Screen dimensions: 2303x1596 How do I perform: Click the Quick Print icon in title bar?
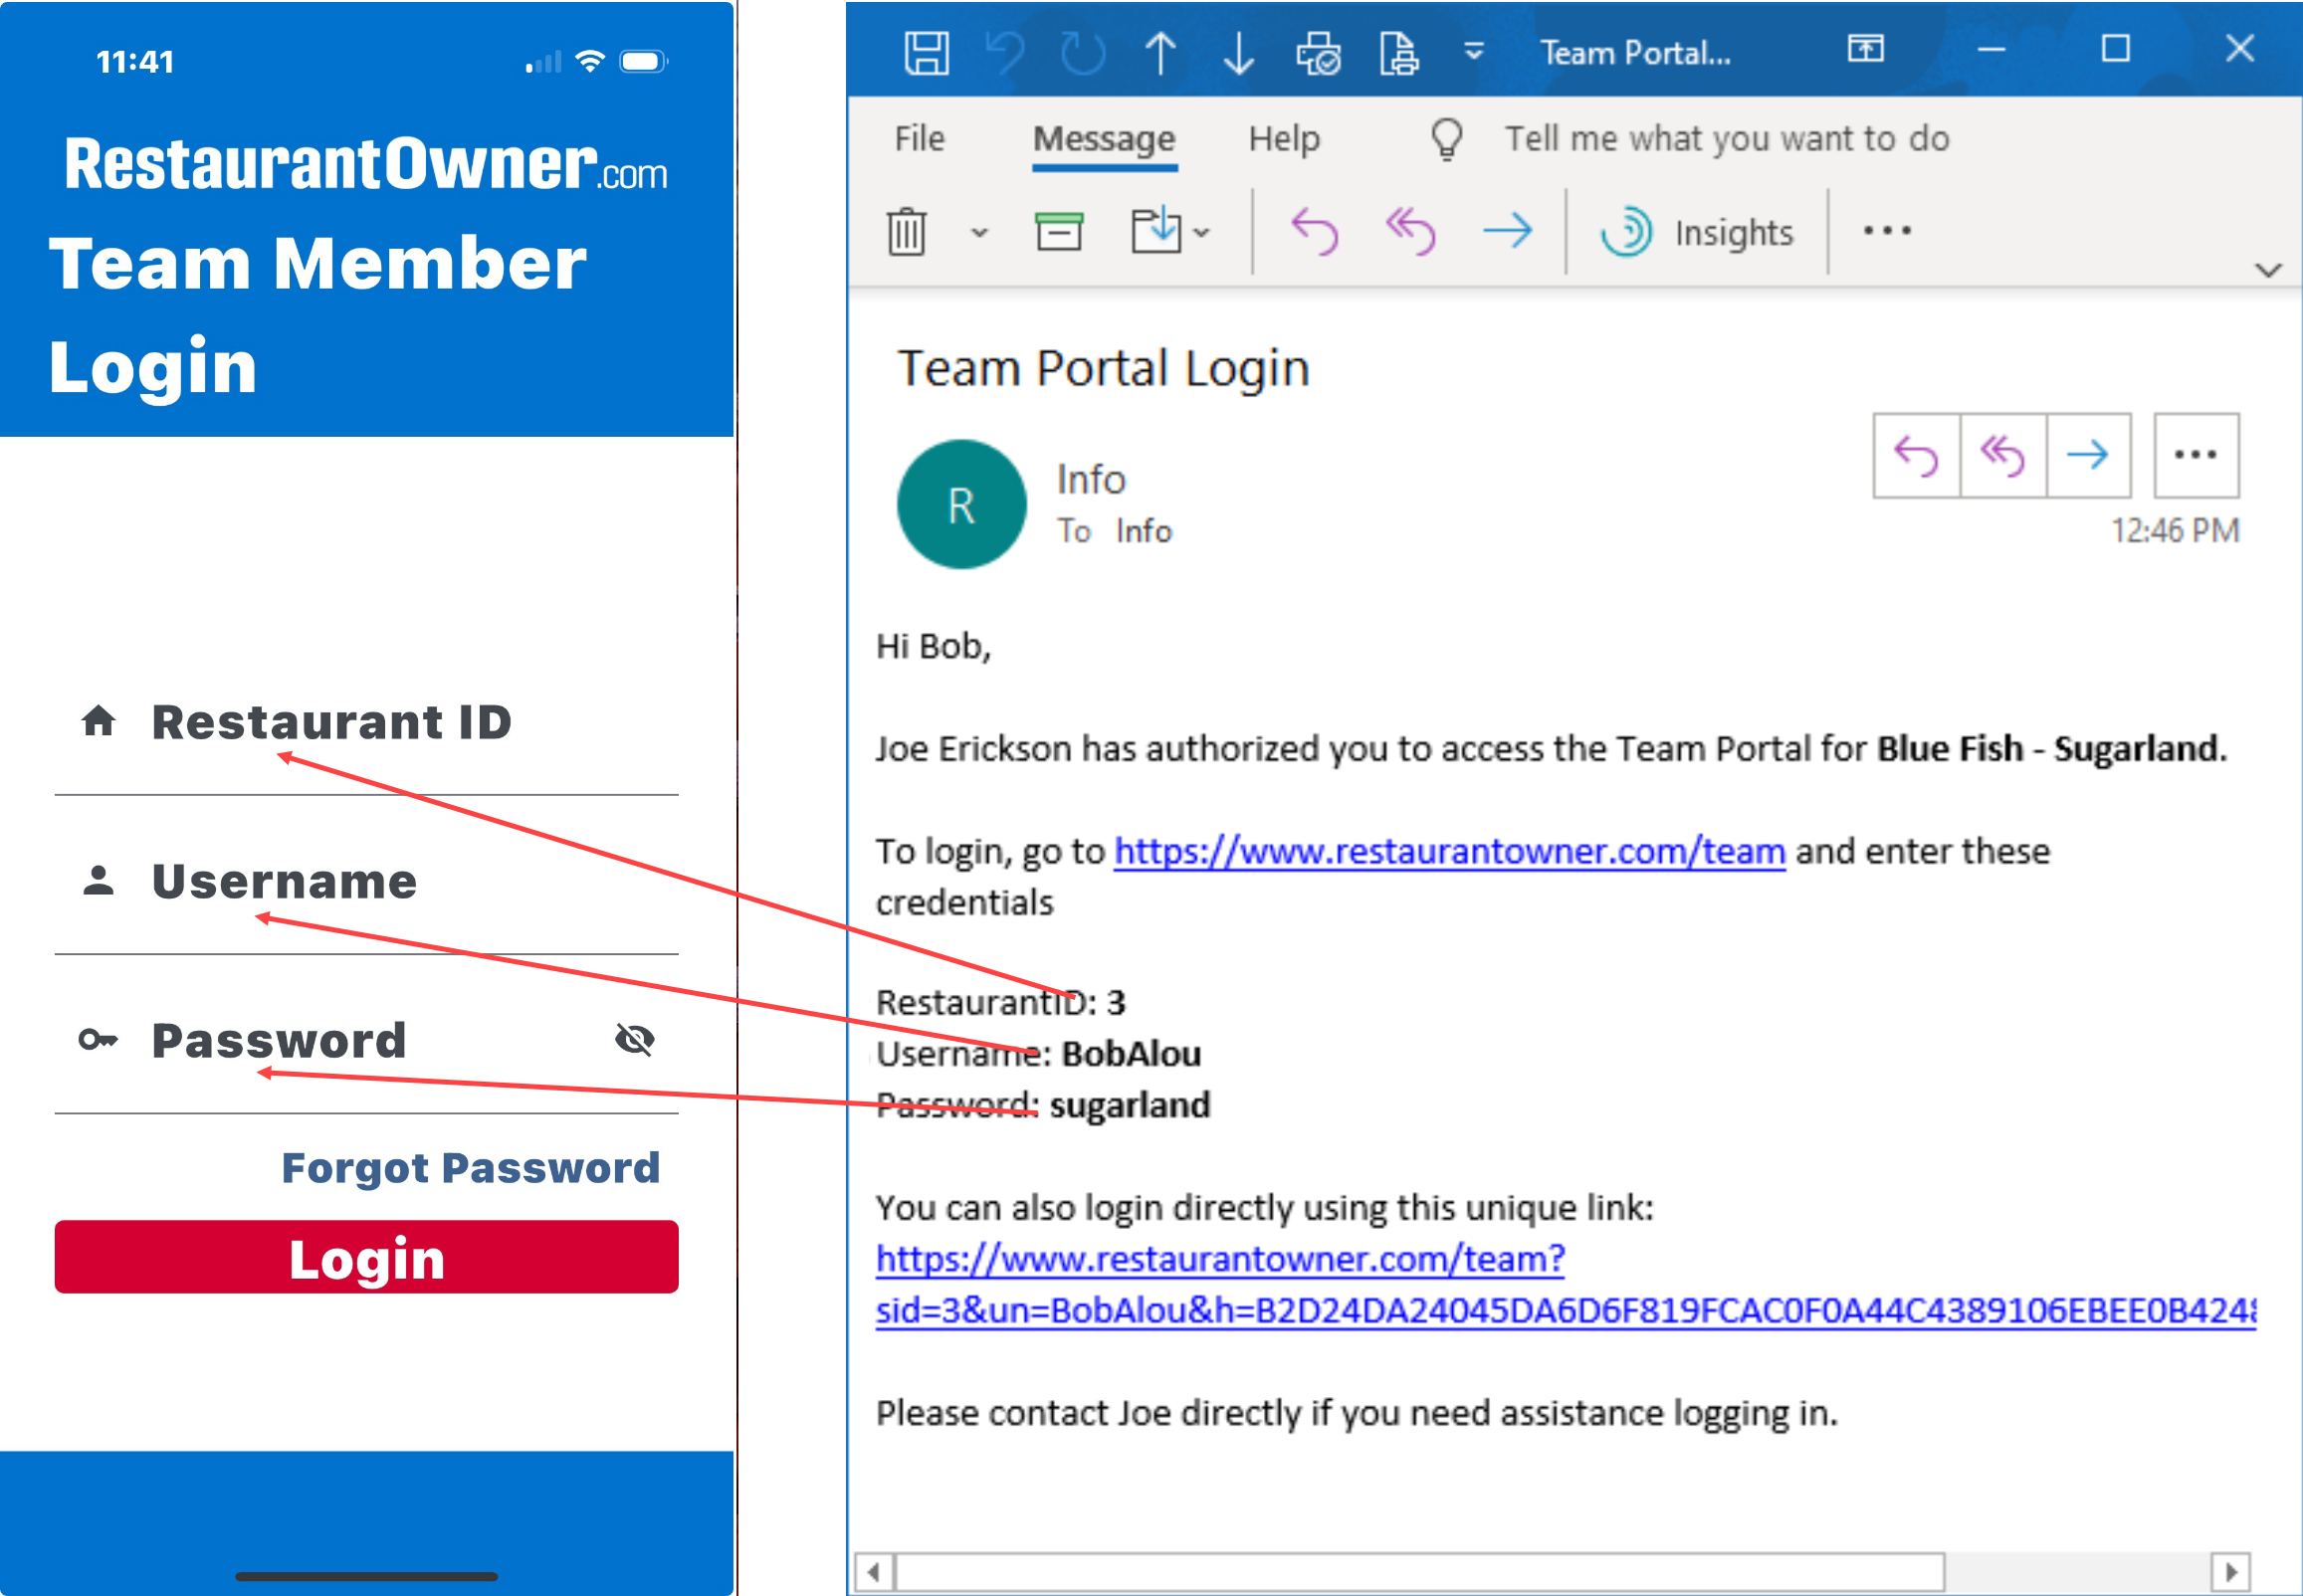[x=1318, y=53]
